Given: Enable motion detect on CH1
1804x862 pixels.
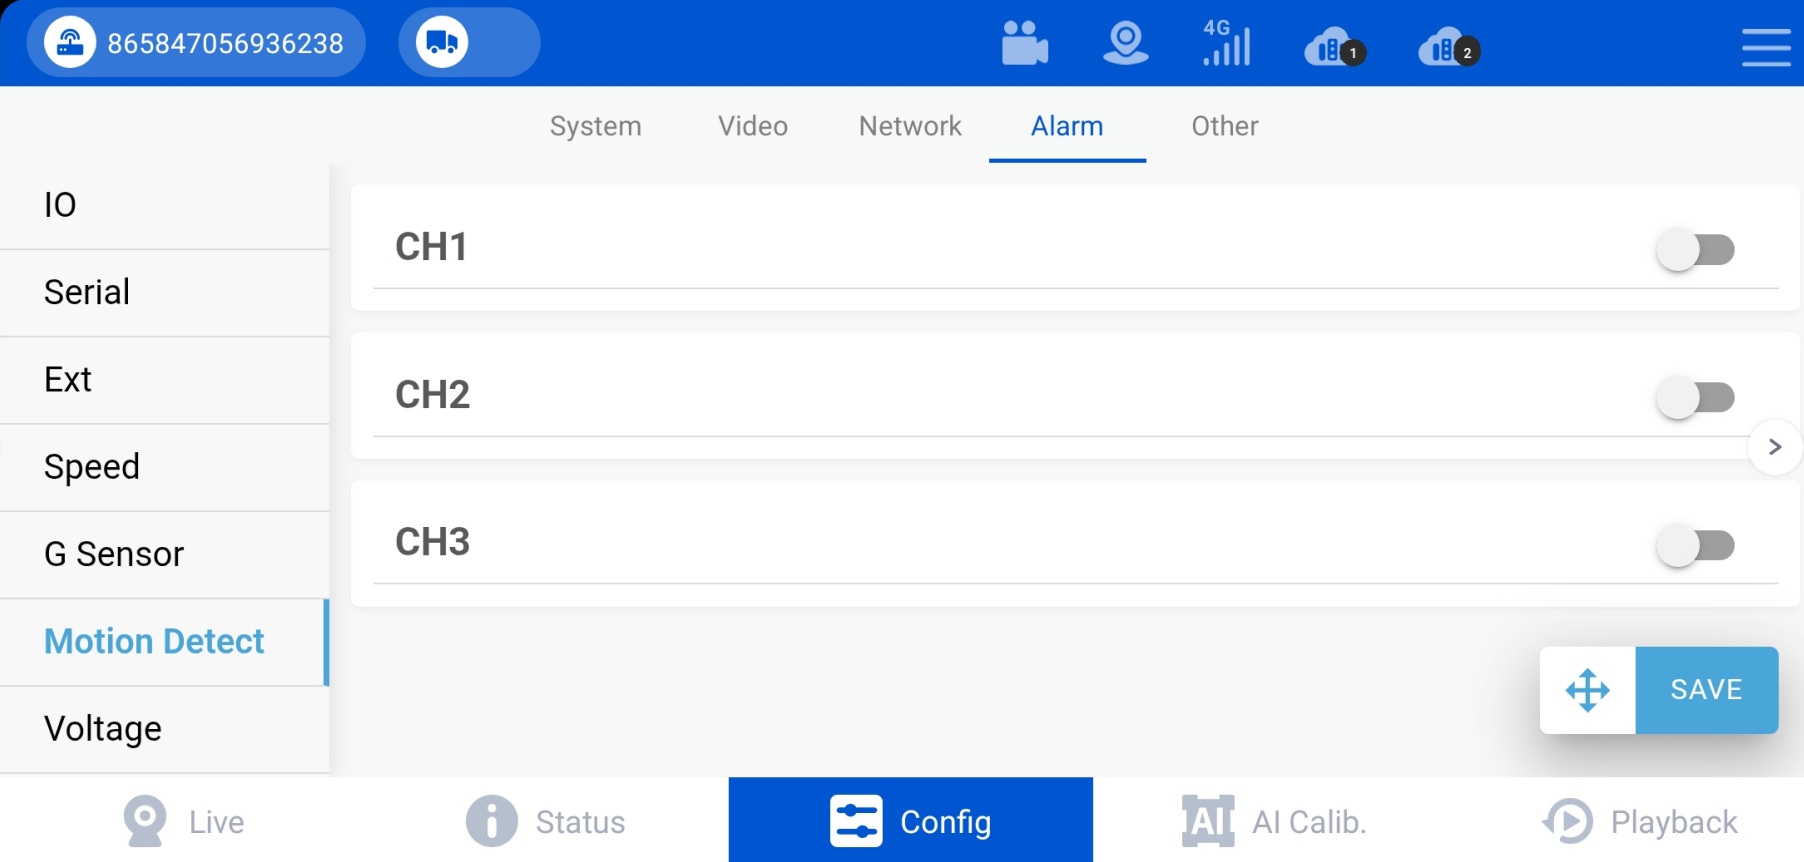Looking at the screenshot, I should [x=1695, y=249].
